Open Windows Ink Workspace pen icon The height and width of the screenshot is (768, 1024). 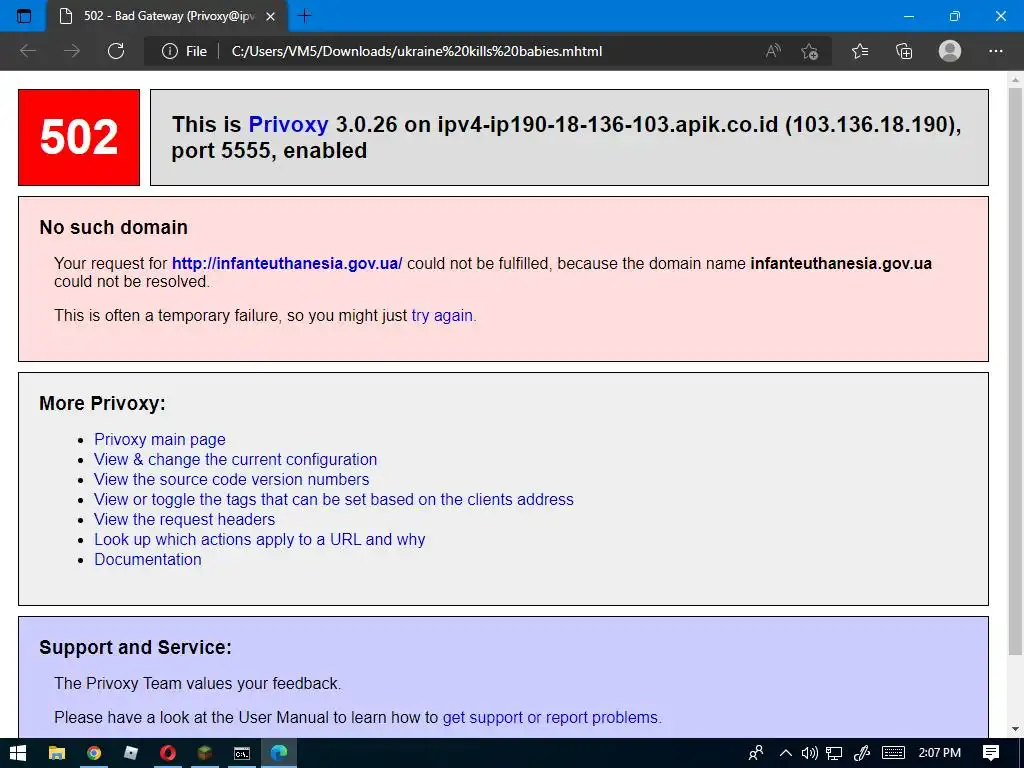[862, 753]
